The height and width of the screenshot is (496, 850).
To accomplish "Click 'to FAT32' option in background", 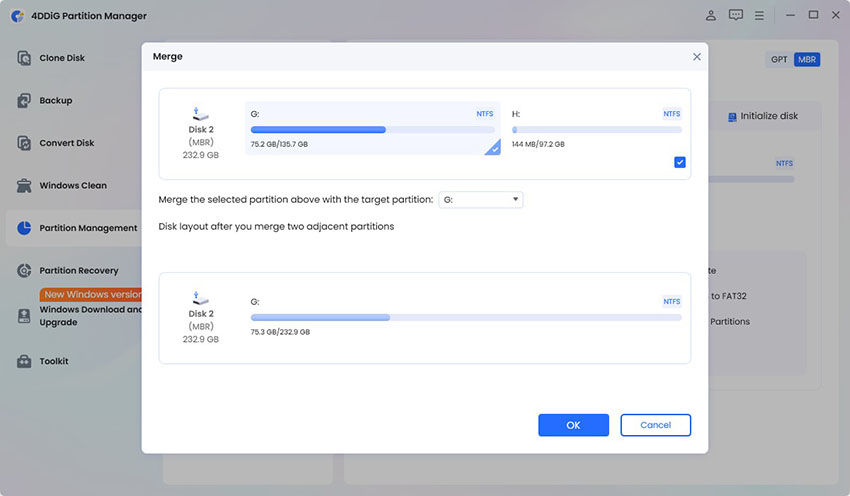I will [x=729, y=296].
